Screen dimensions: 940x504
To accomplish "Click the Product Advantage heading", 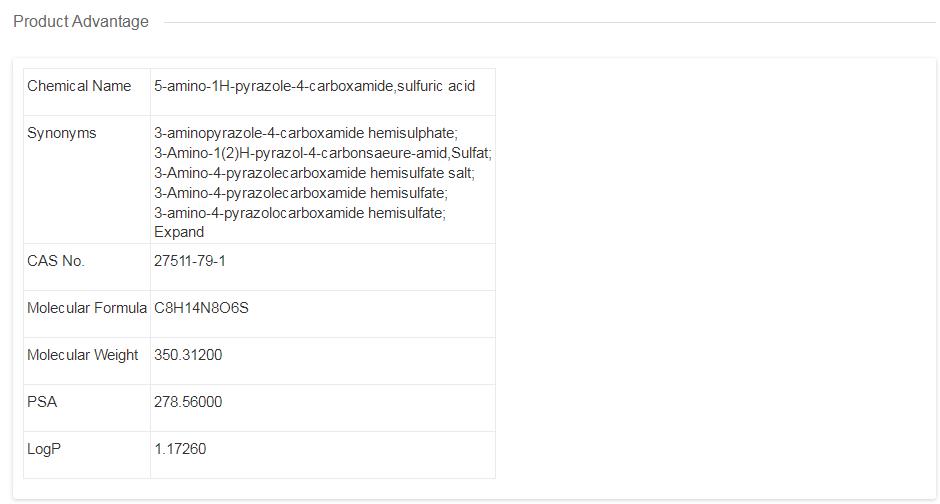I will point(81,22).
